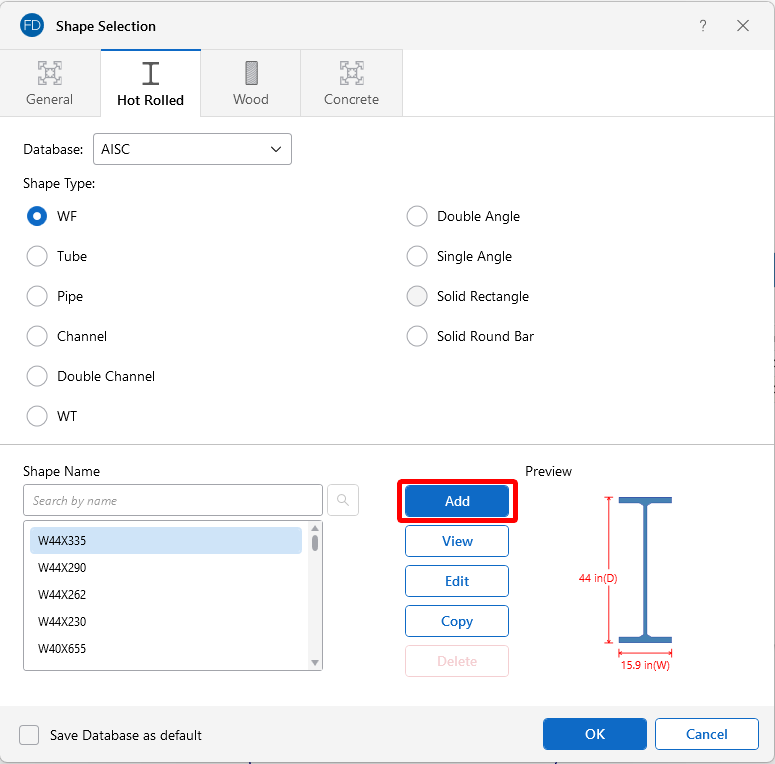Enable Save Database as default checkbox

click(x=29, y=735)
